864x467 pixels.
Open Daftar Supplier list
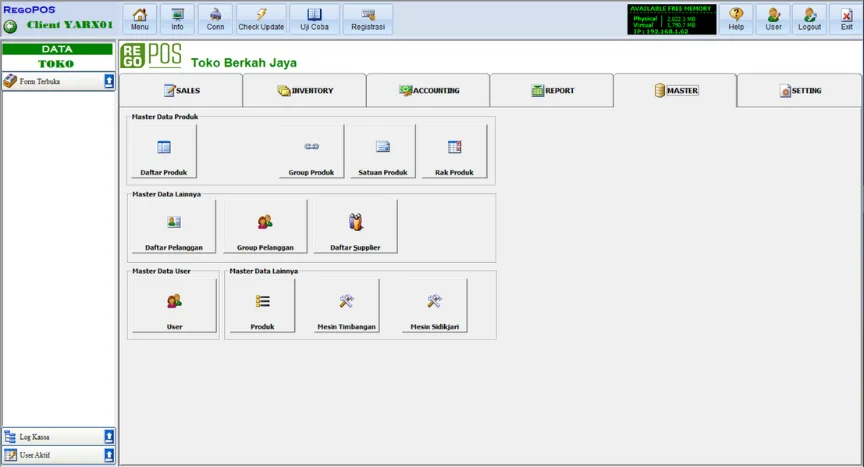point(355,227)
